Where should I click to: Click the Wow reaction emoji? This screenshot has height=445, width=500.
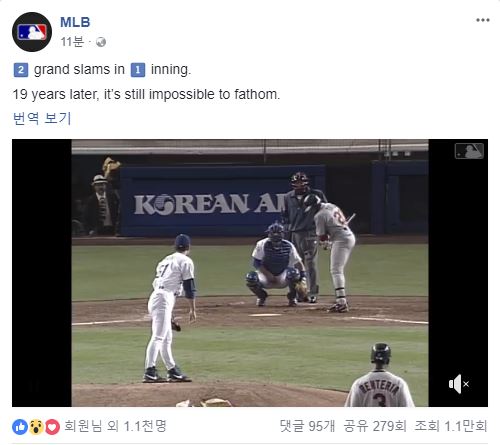36,427
